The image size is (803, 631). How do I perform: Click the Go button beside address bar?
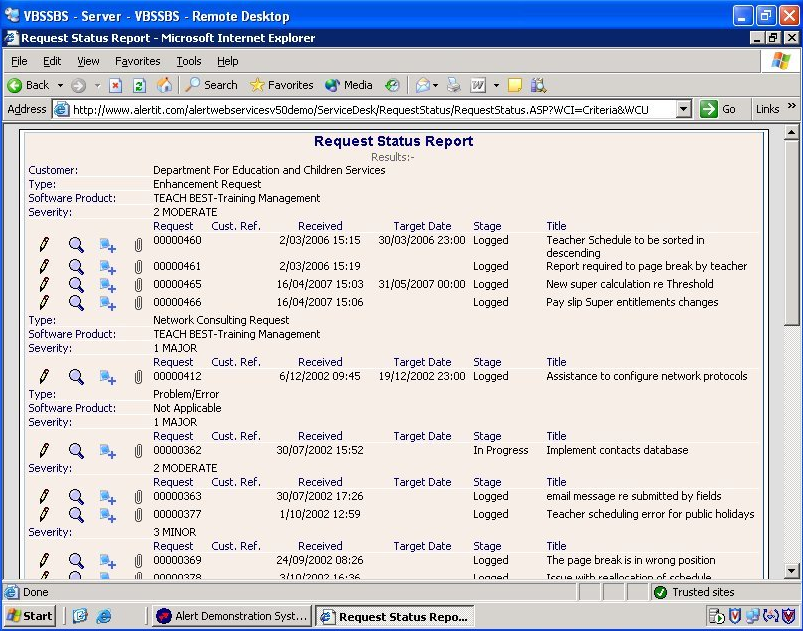pyautogui.click(x=720, y=109)
